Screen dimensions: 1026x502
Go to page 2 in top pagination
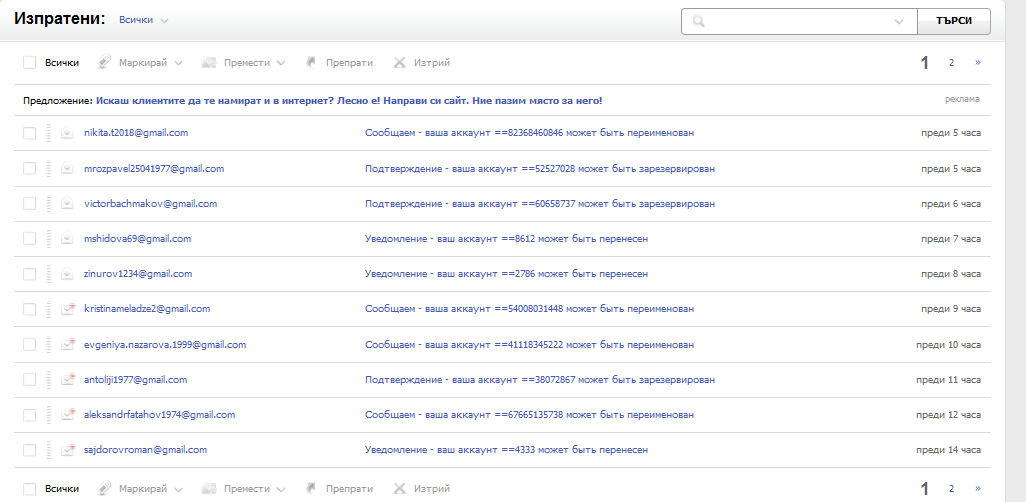click(x=951, y=63)
